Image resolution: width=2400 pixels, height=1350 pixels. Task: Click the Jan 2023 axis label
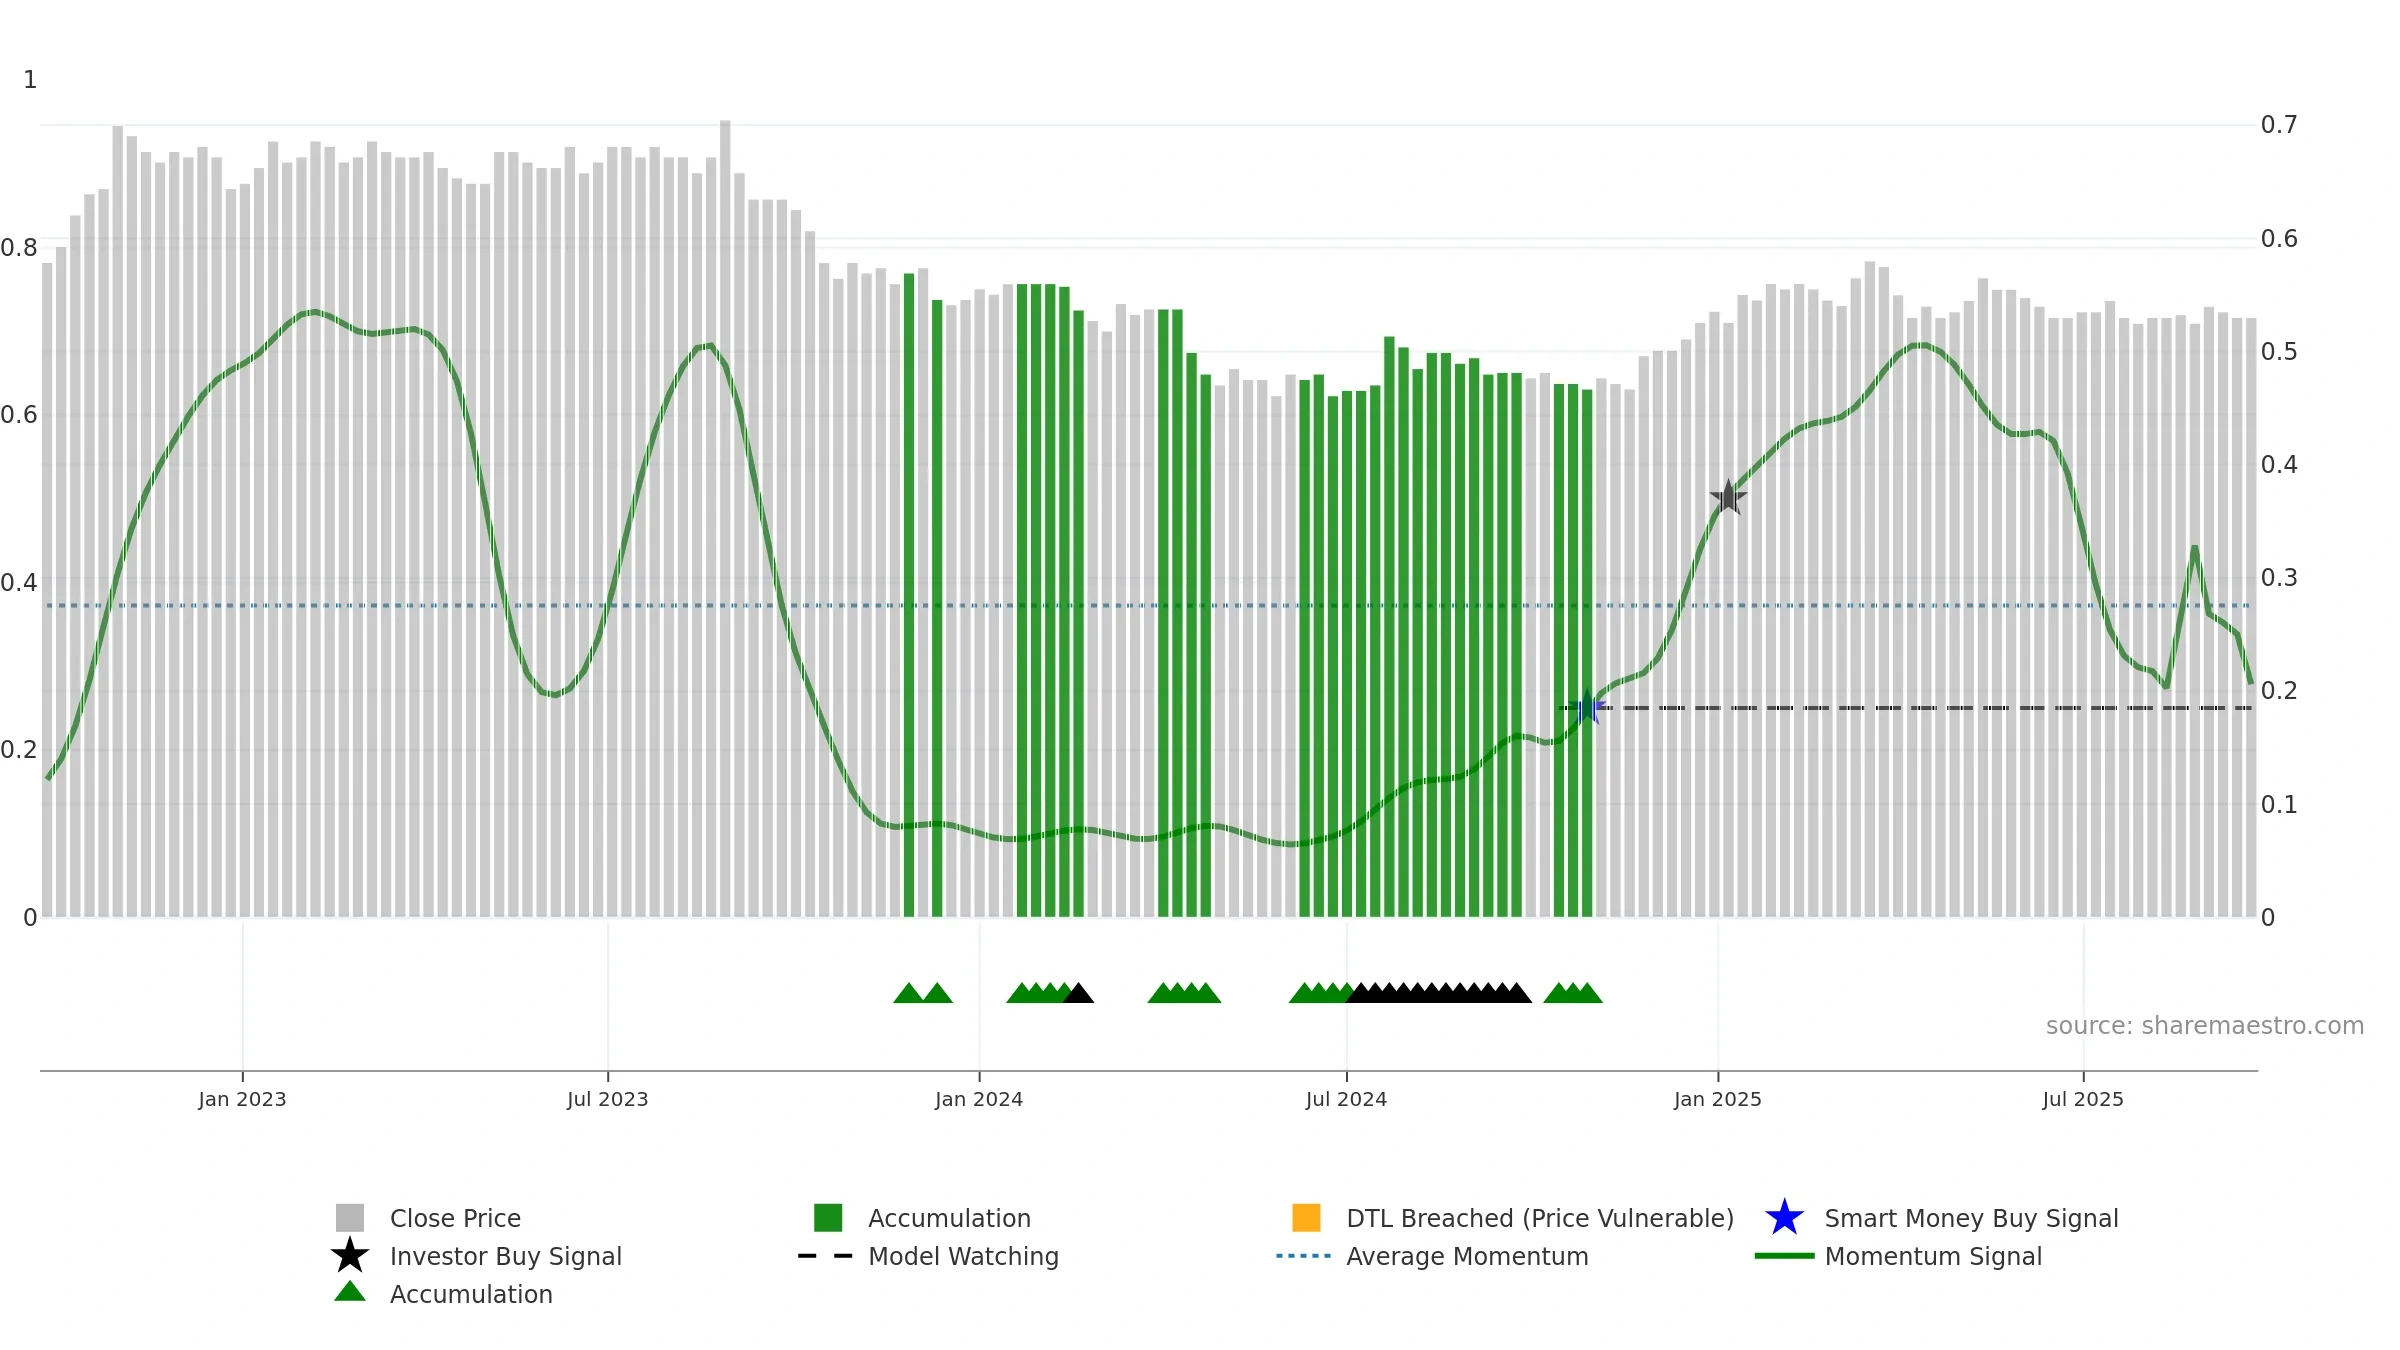click(x=242, y=1100)
